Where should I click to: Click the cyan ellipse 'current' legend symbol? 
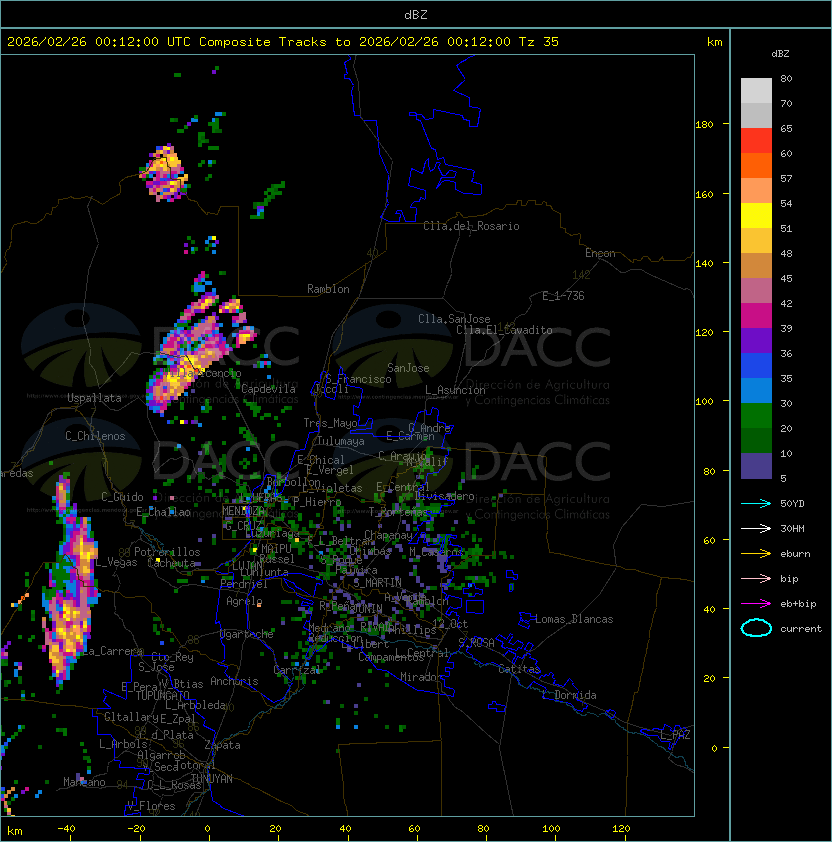tap(756, 628)
